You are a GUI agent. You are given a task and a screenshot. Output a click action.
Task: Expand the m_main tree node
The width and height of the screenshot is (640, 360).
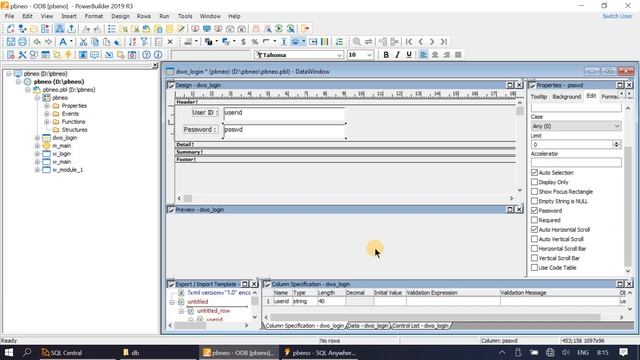[x=37, y=146]
